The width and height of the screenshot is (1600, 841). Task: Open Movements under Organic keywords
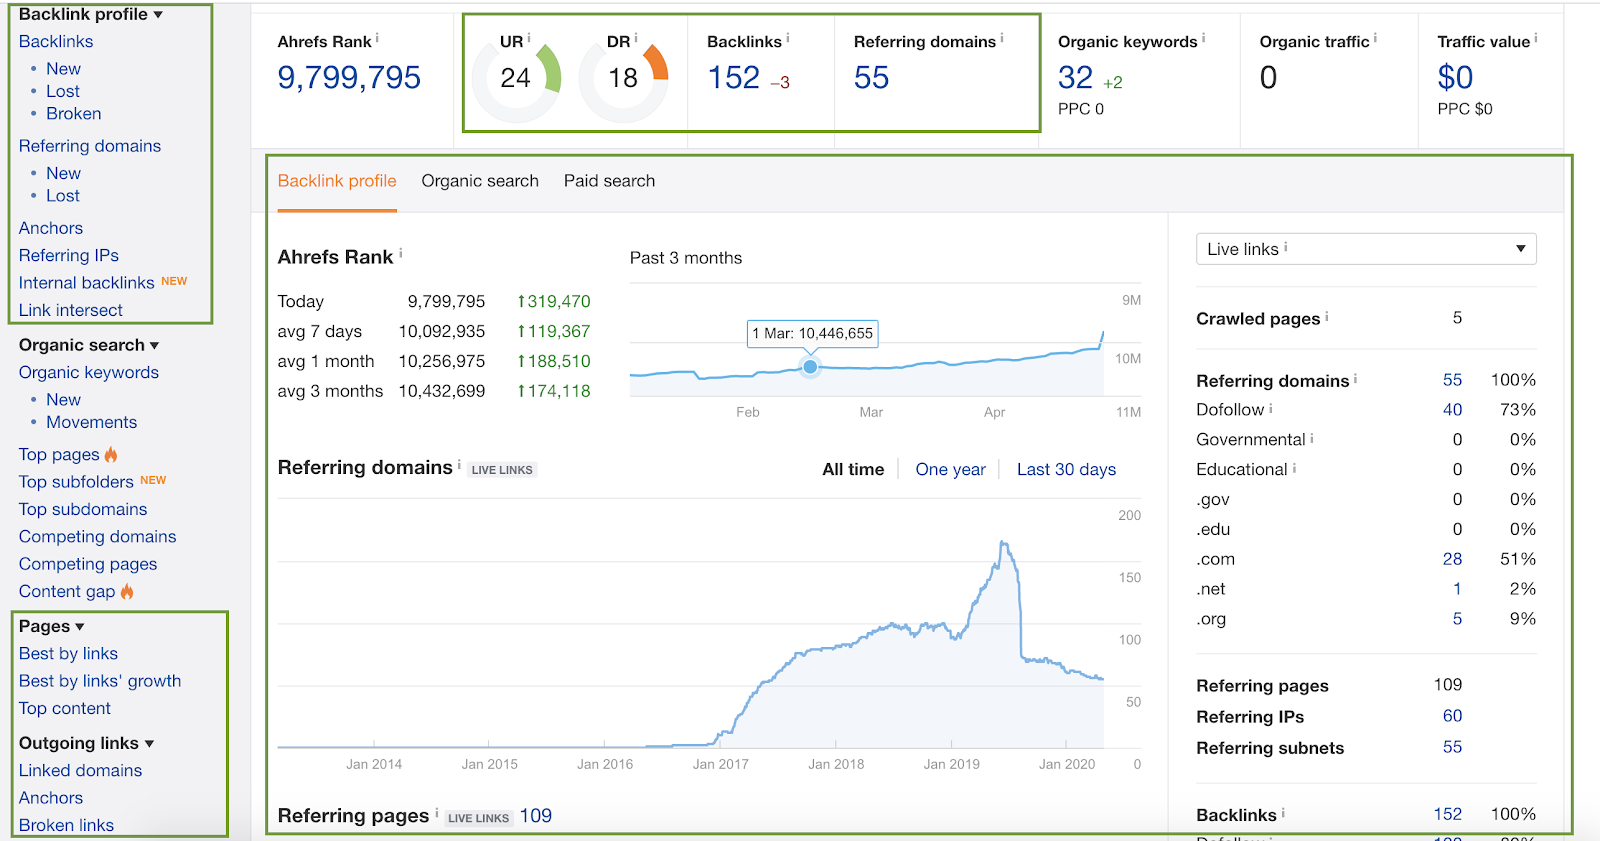pyautogui.click(x=91, y=422)
